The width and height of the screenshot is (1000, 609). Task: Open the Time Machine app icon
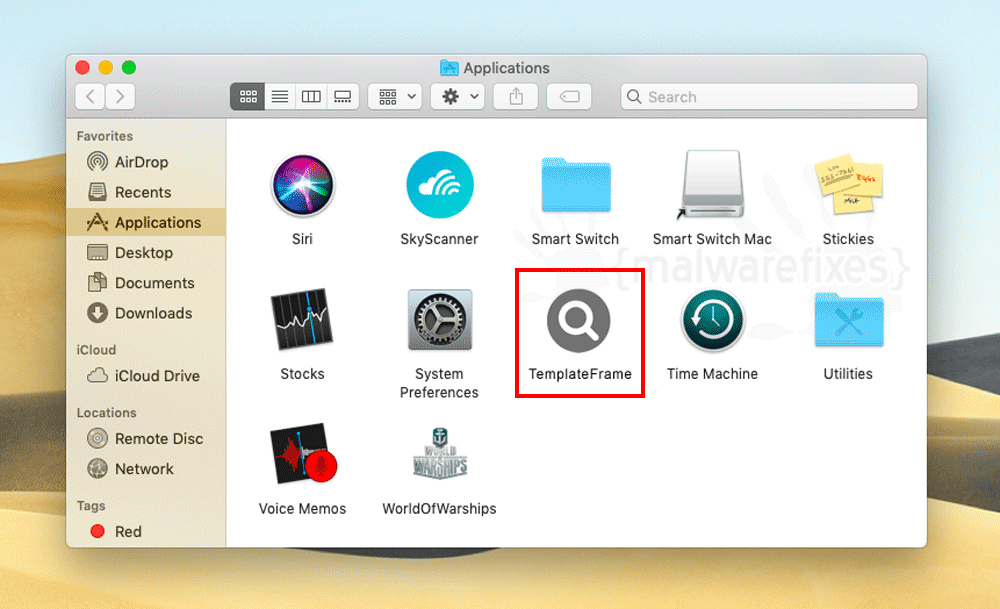(712, 319)
